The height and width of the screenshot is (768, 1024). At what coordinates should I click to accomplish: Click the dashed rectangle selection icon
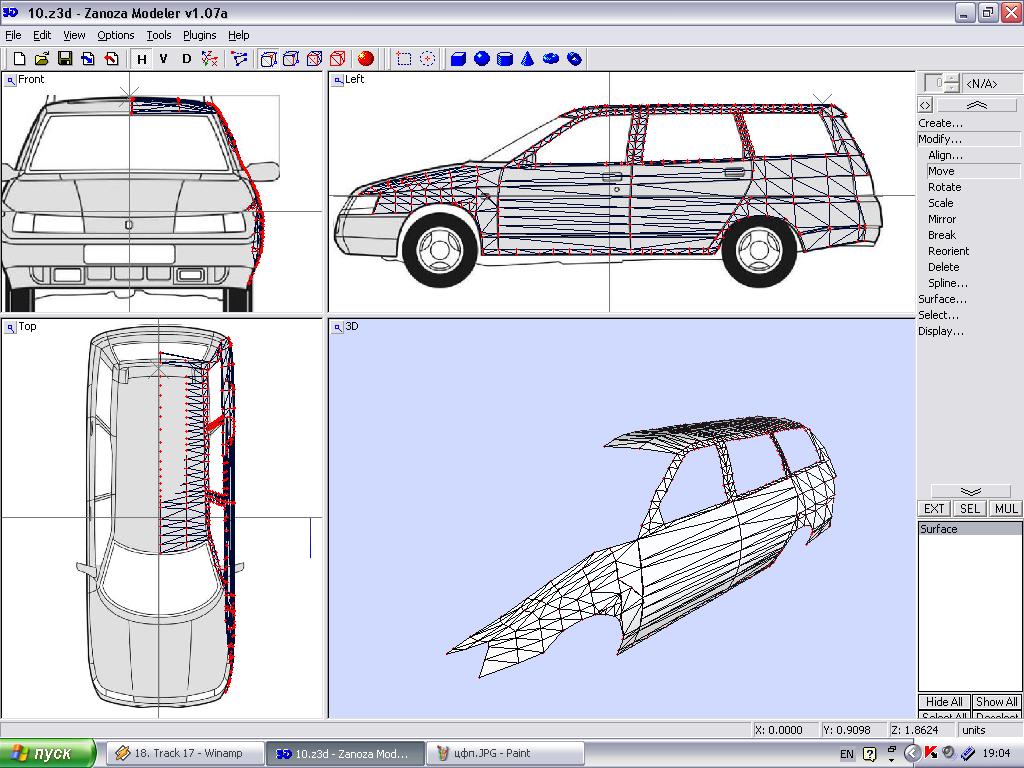[404, 59]
